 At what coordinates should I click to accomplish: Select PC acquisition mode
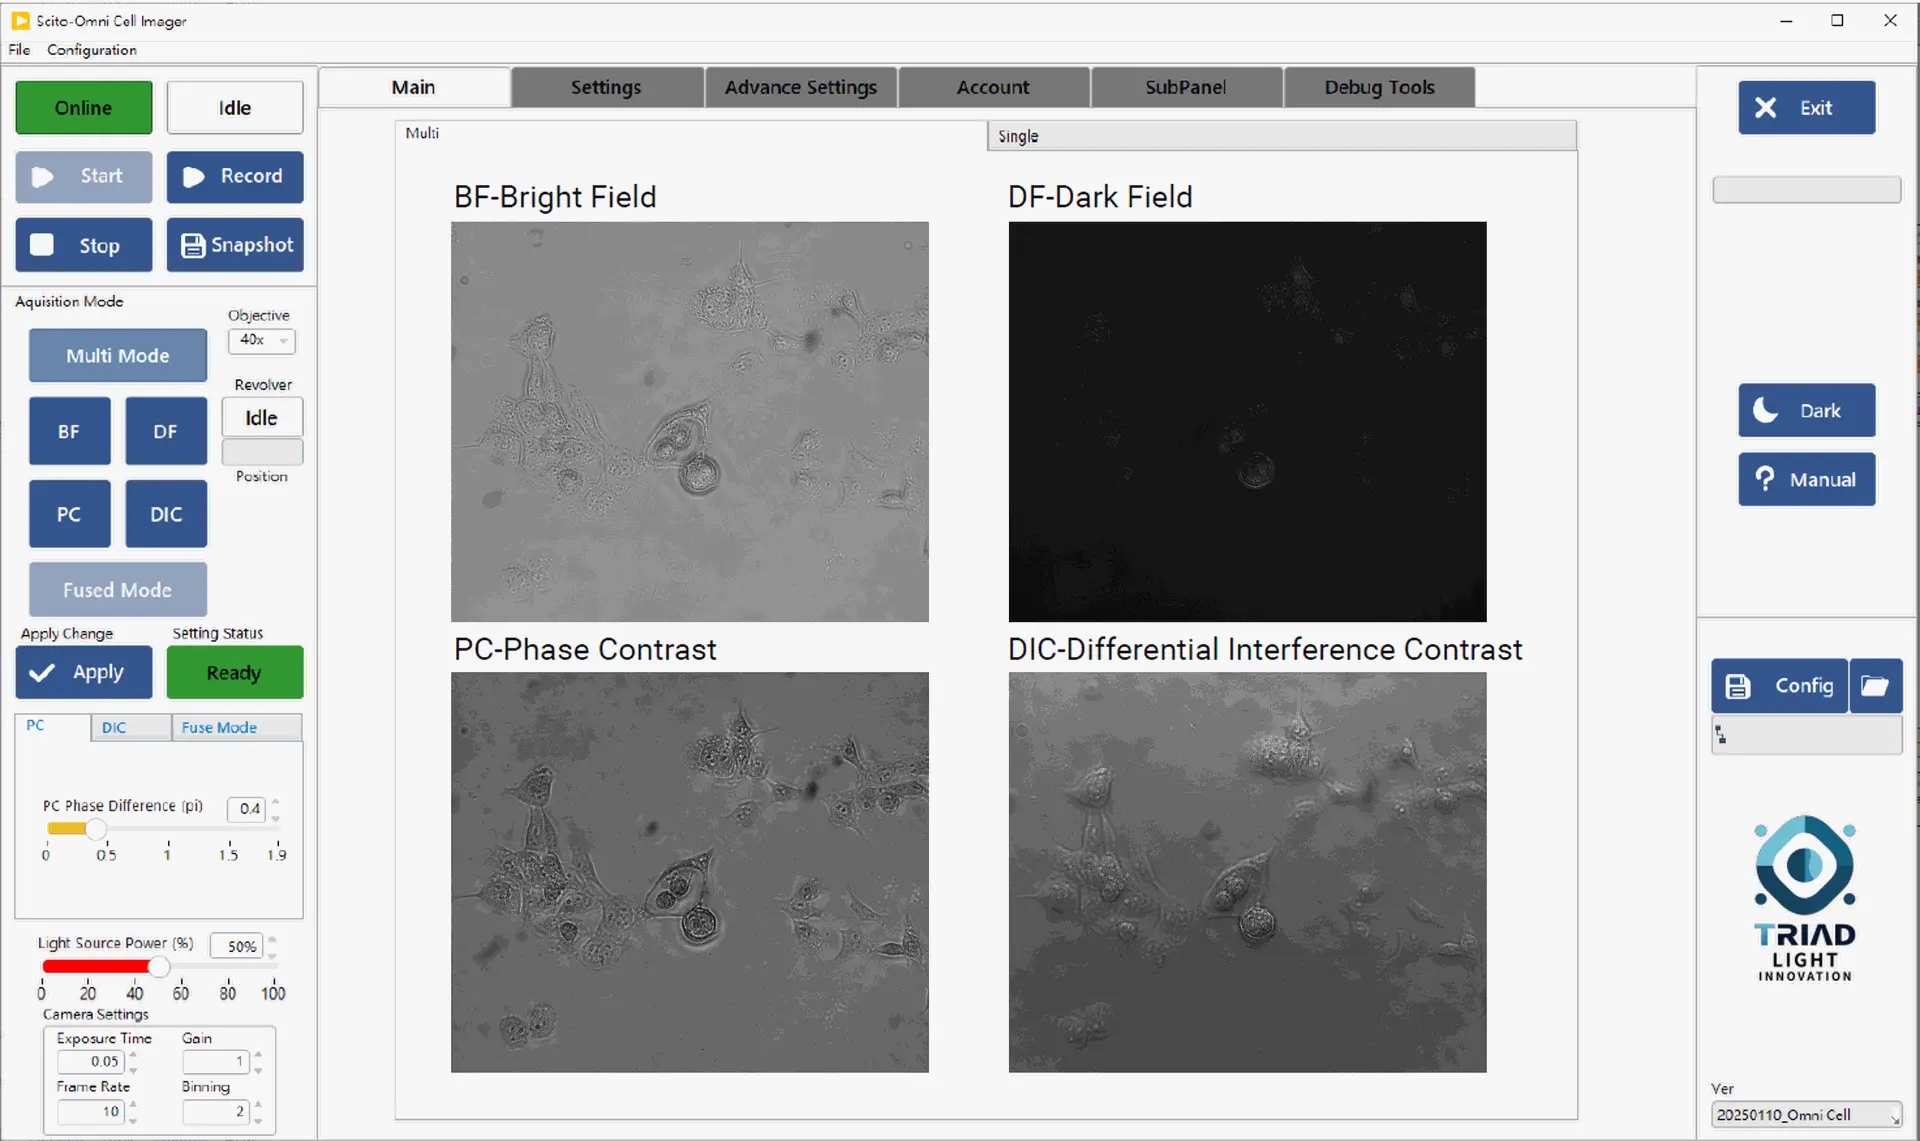tap(69, 514)
